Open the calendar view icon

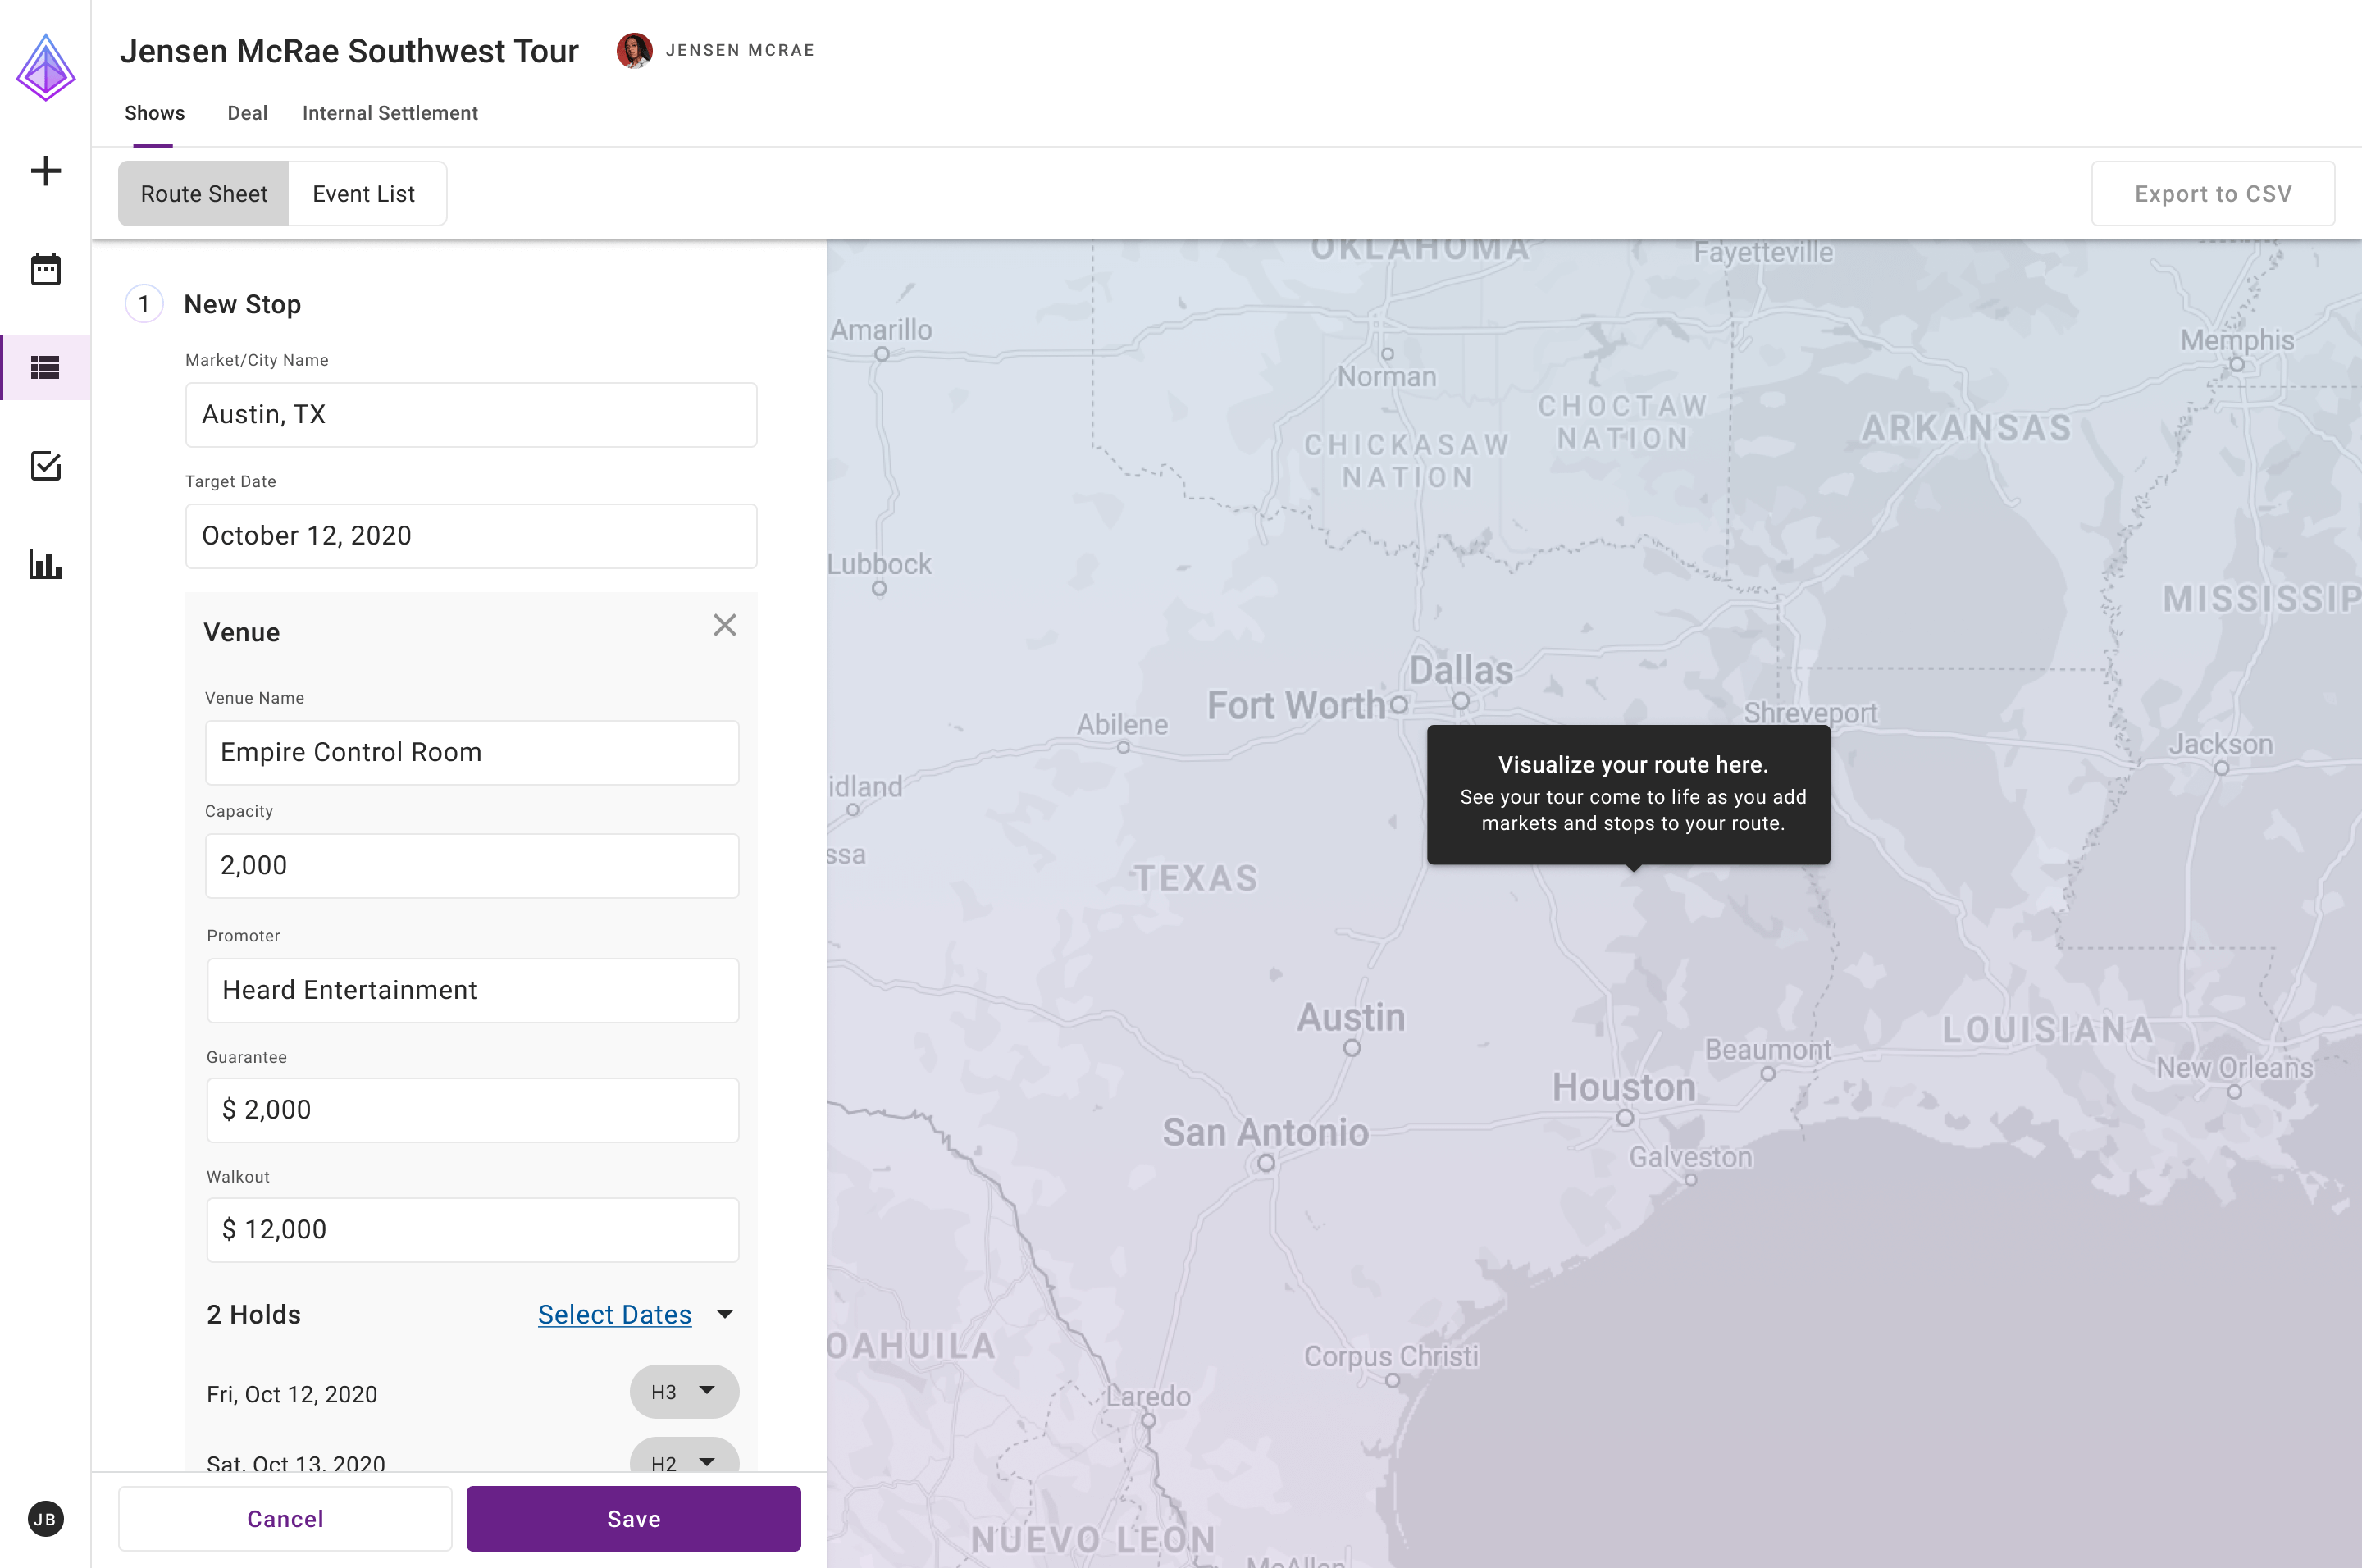pos(45,268)
